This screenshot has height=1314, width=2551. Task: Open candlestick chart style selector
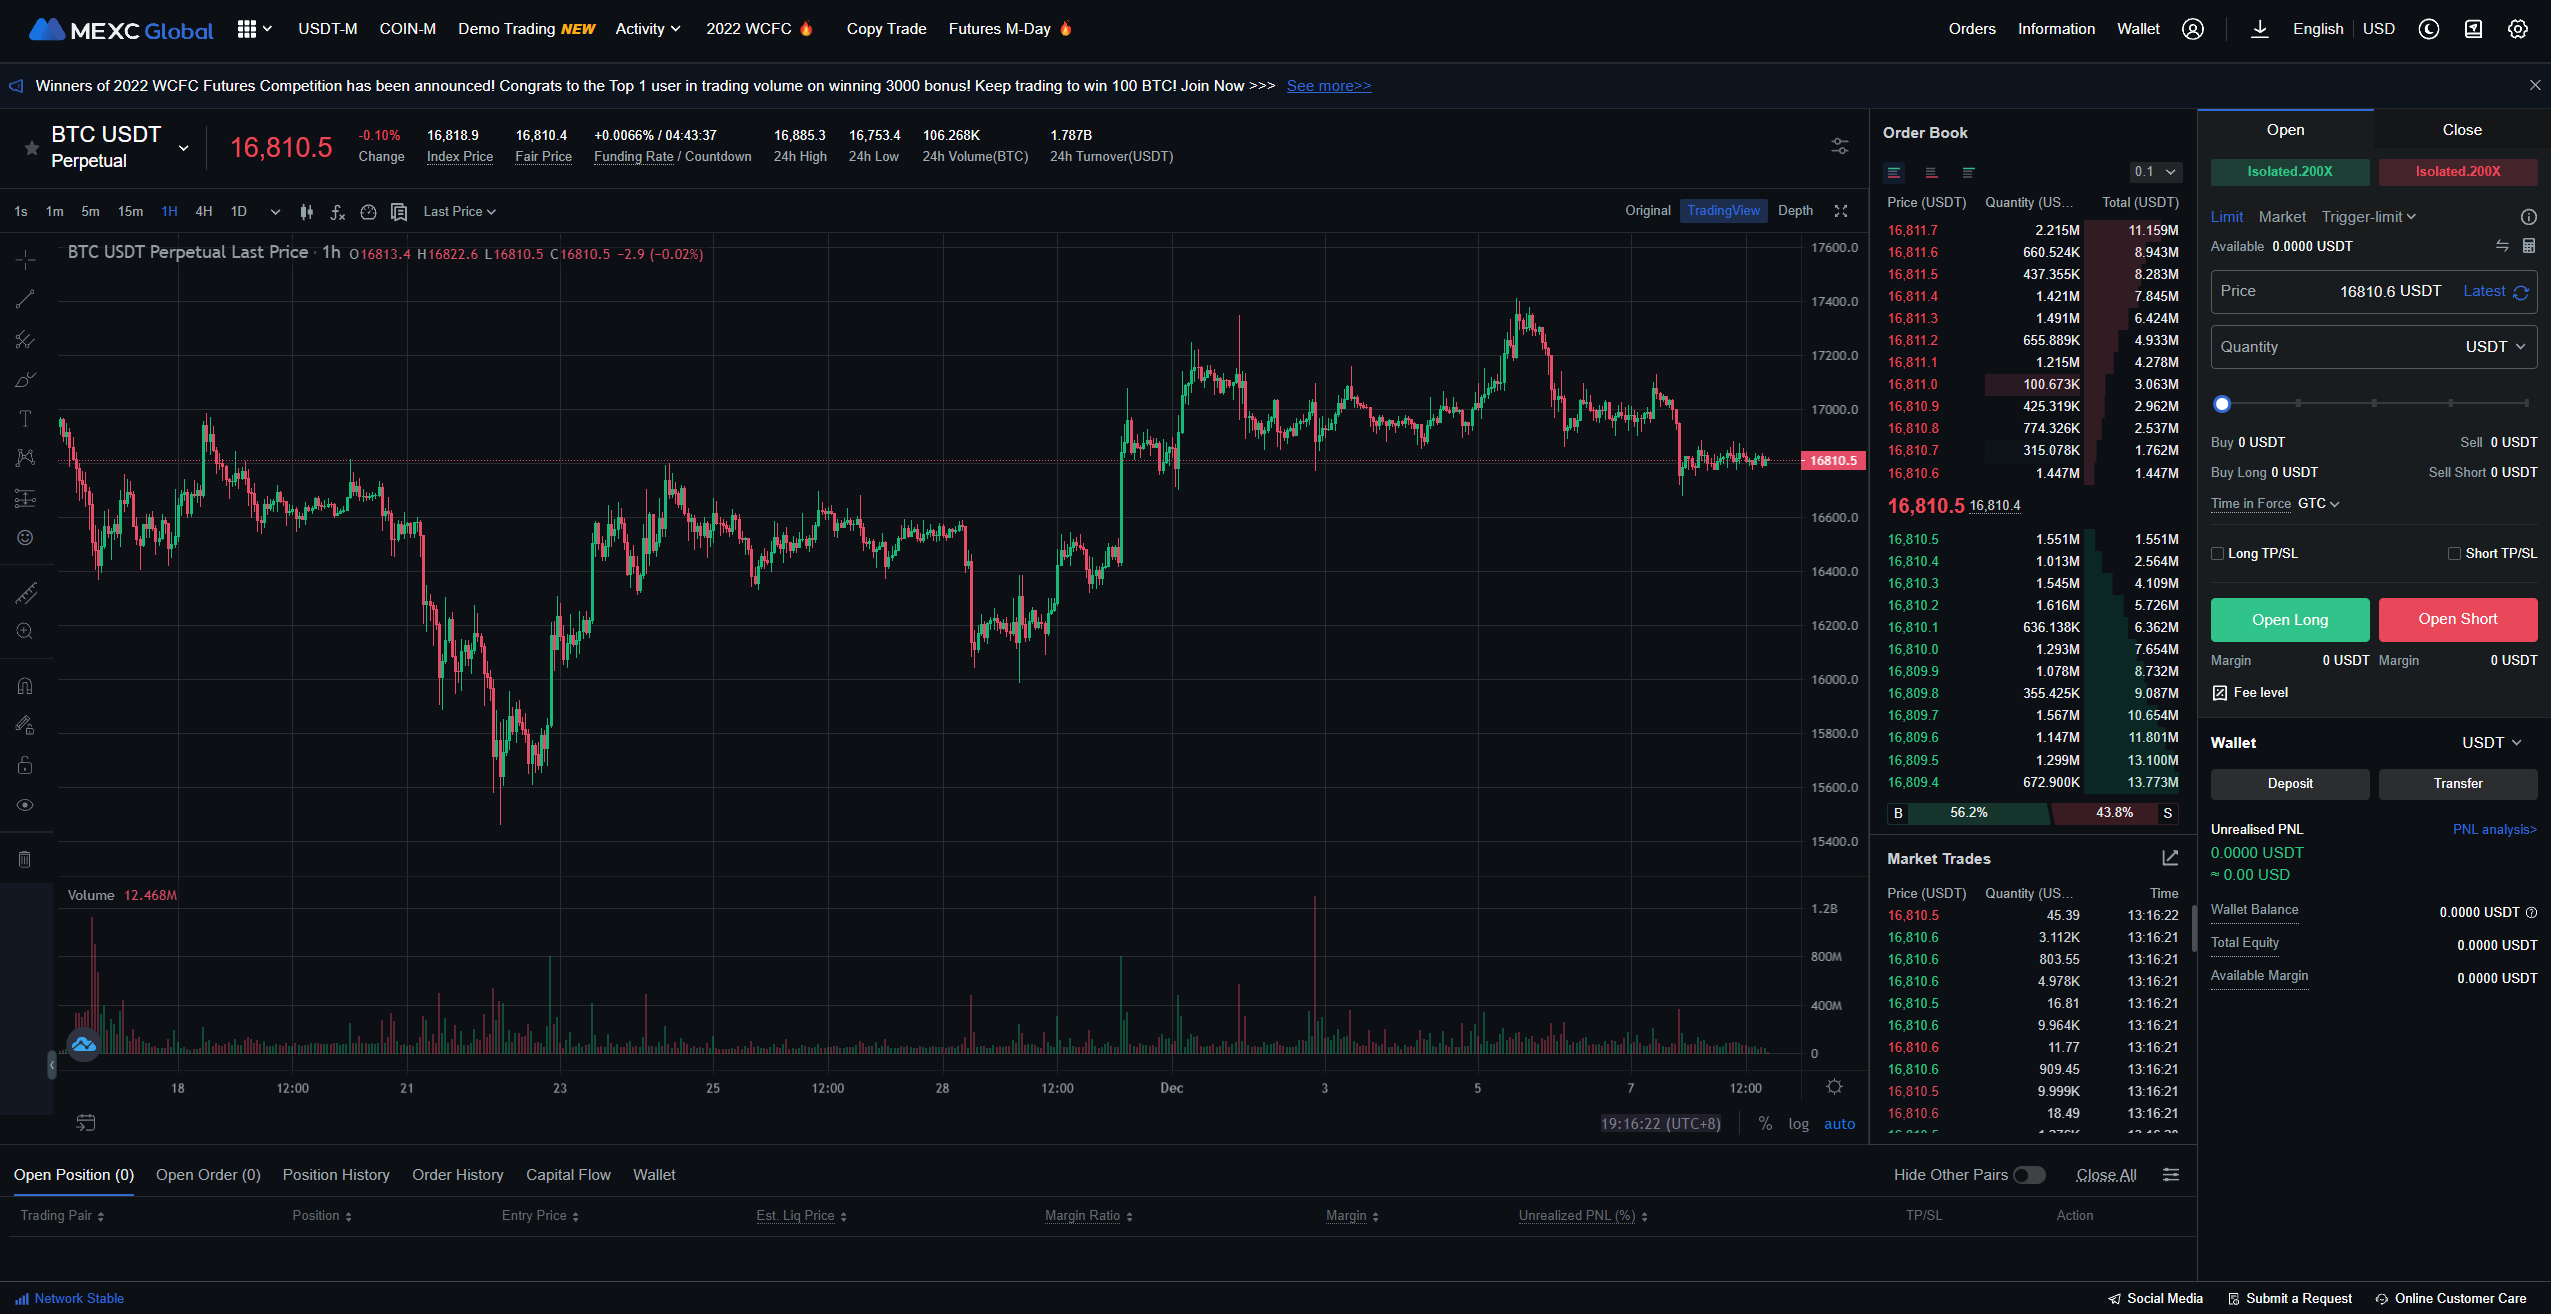click(307, 212)
